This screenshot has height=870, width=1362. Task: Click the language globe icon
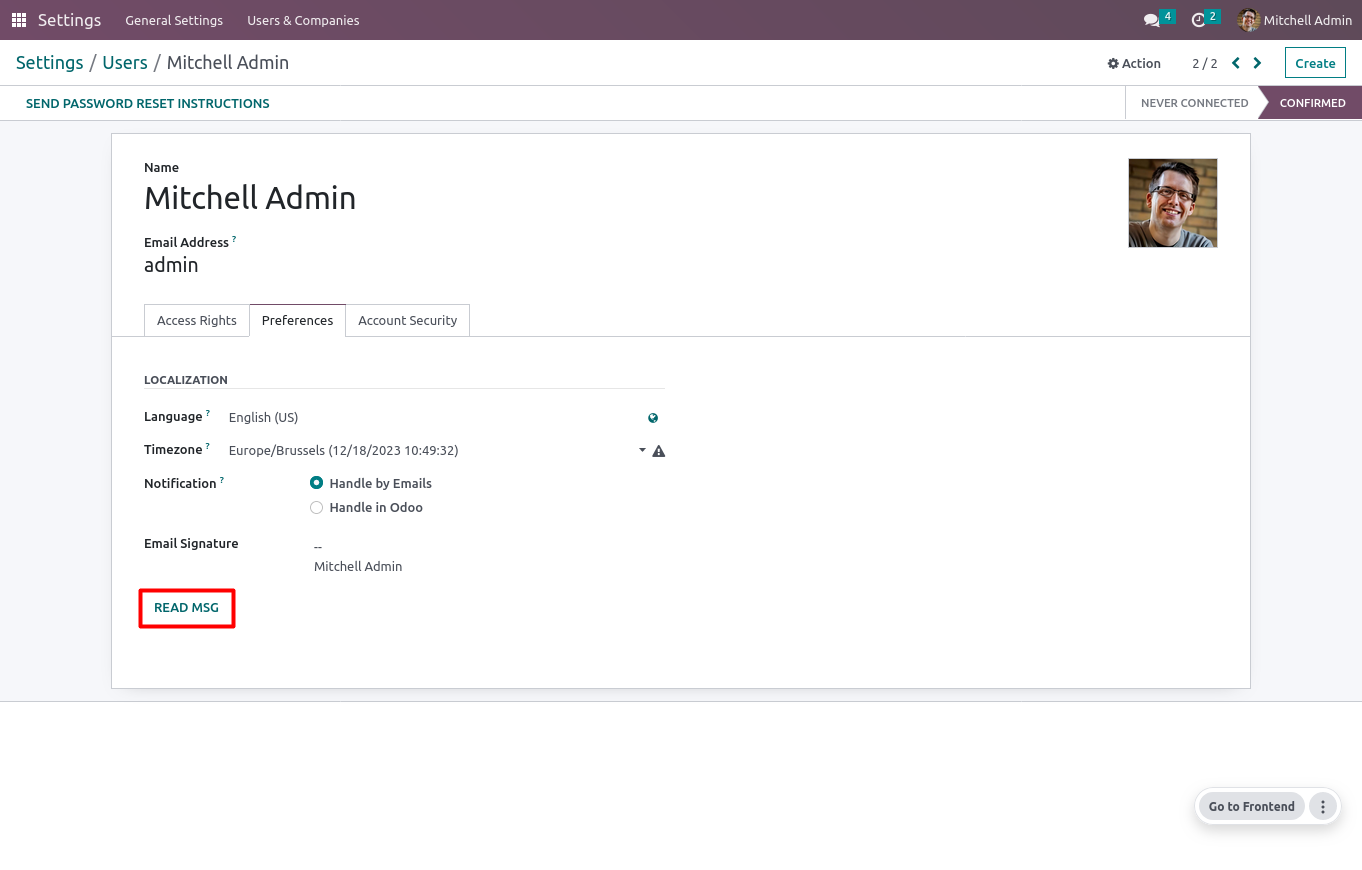click(653, 418)
